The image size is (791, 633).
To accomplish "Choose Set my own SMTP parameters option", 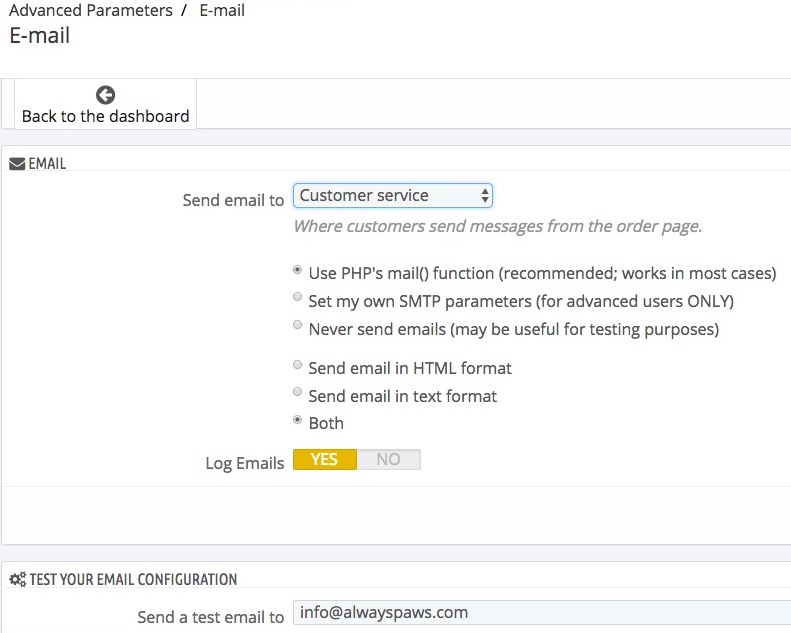I will coord(298,297).
